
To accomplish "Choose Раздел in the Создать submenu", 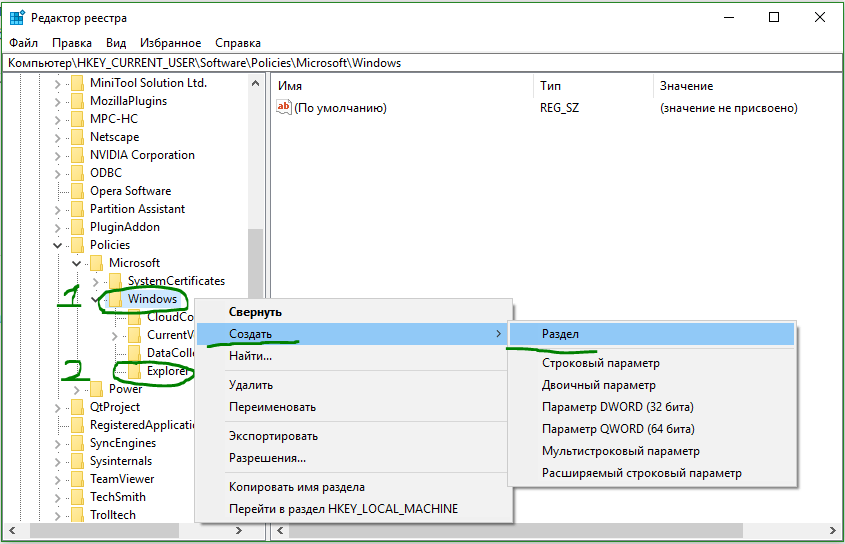I will pos(560,334).
